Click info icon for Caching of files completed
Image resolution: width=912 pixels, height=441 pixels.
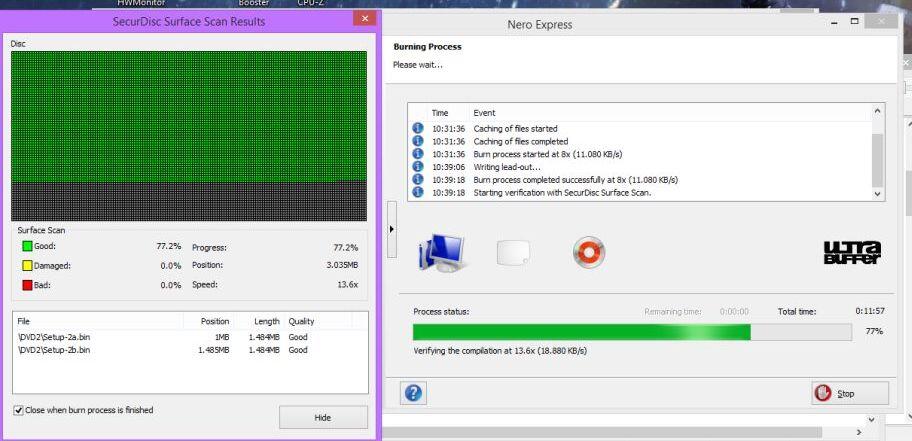418,141
